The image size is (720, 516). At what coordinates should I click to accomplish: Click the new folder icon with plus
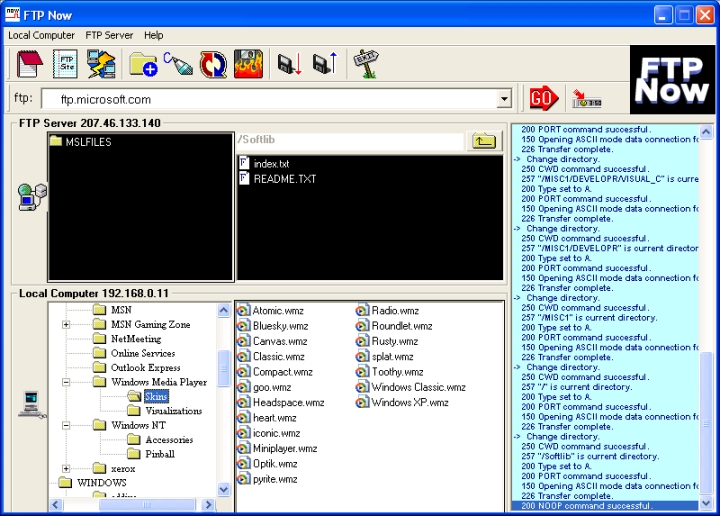(143, 64)
